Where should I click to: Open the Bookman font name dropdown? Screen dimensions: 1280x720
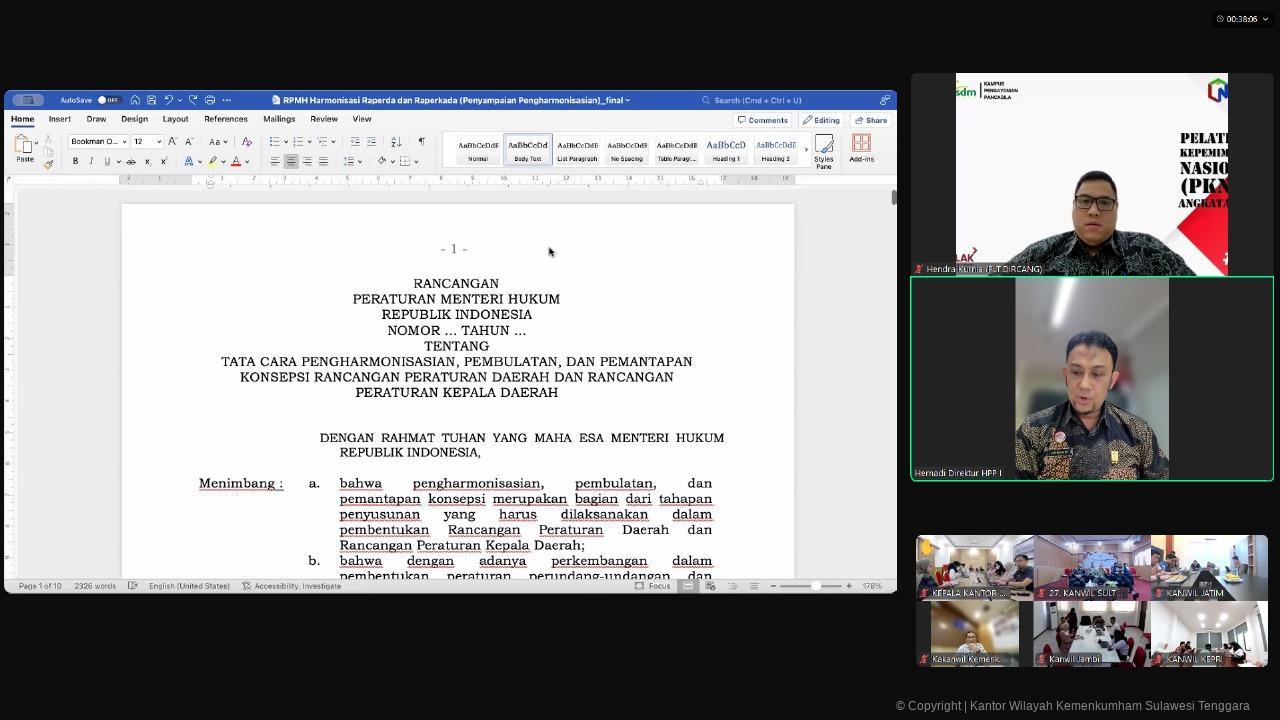pyautogui.click(x=98, y=142)
